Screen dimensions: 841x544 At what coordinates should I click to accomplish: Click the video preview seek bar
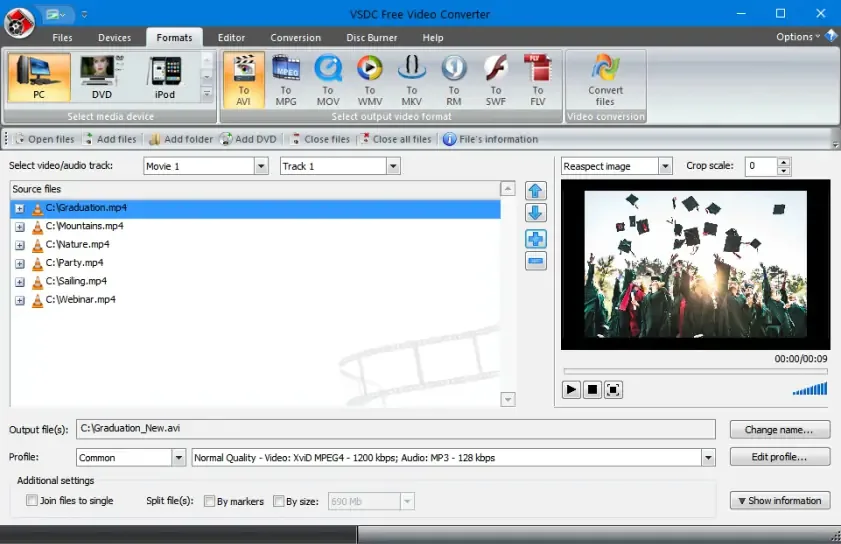click(x=695, y=371)
